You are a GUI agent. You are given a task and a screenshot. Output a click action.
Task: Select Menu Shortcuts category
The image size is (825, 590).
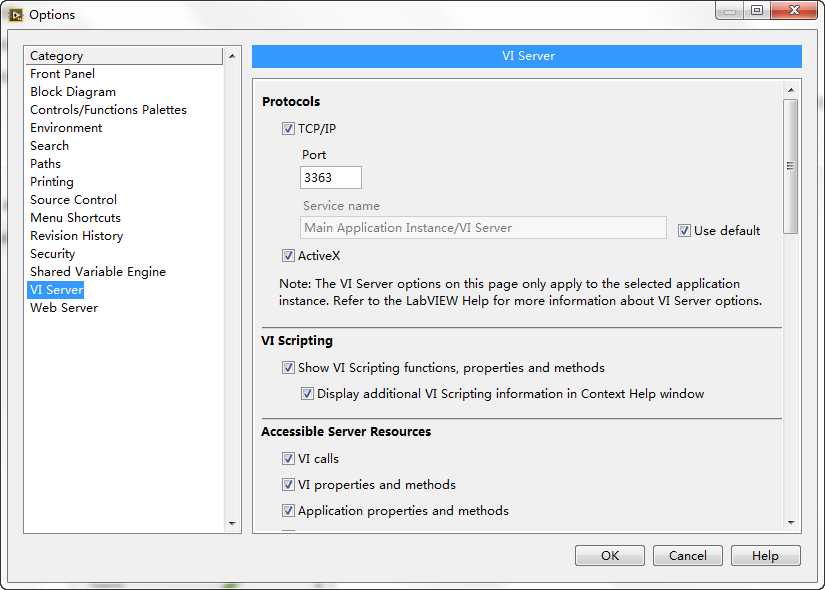(75, 217)
